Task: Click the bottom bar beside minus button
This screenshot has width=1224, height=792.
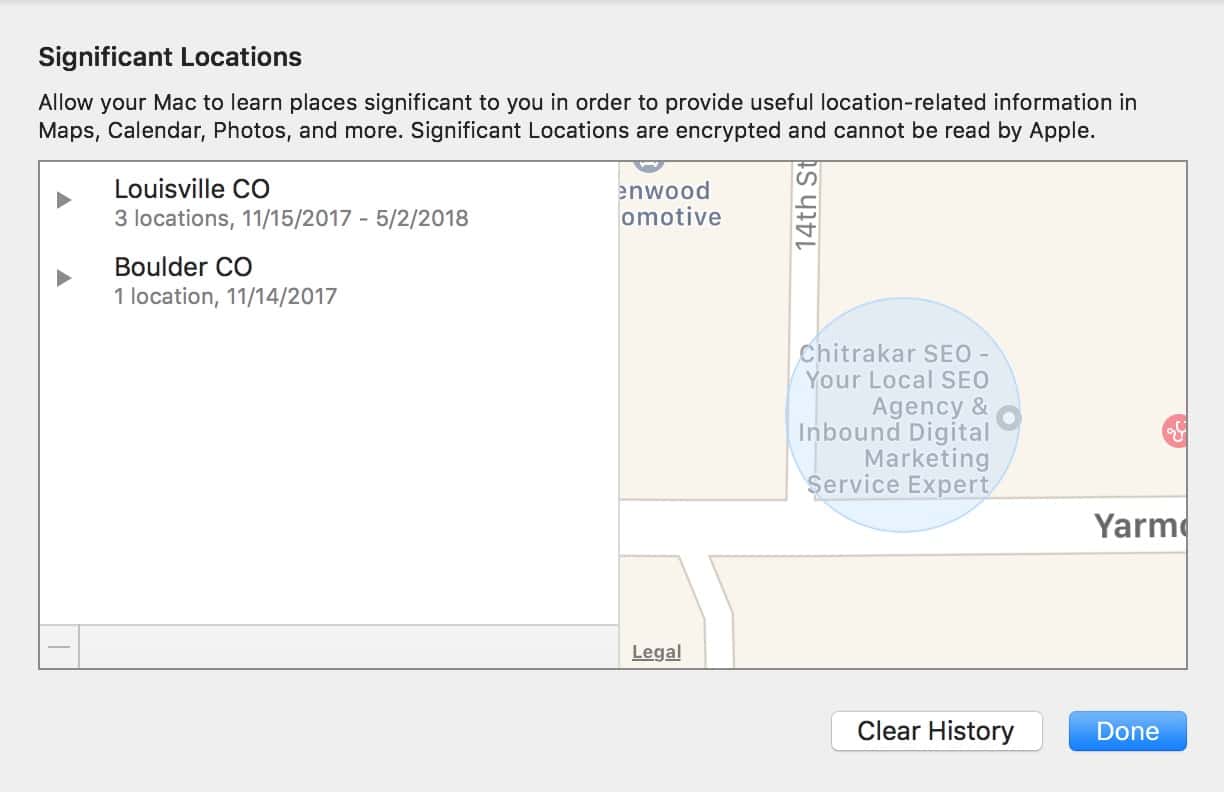Action: pyautogui.click(x=348, y=646)
